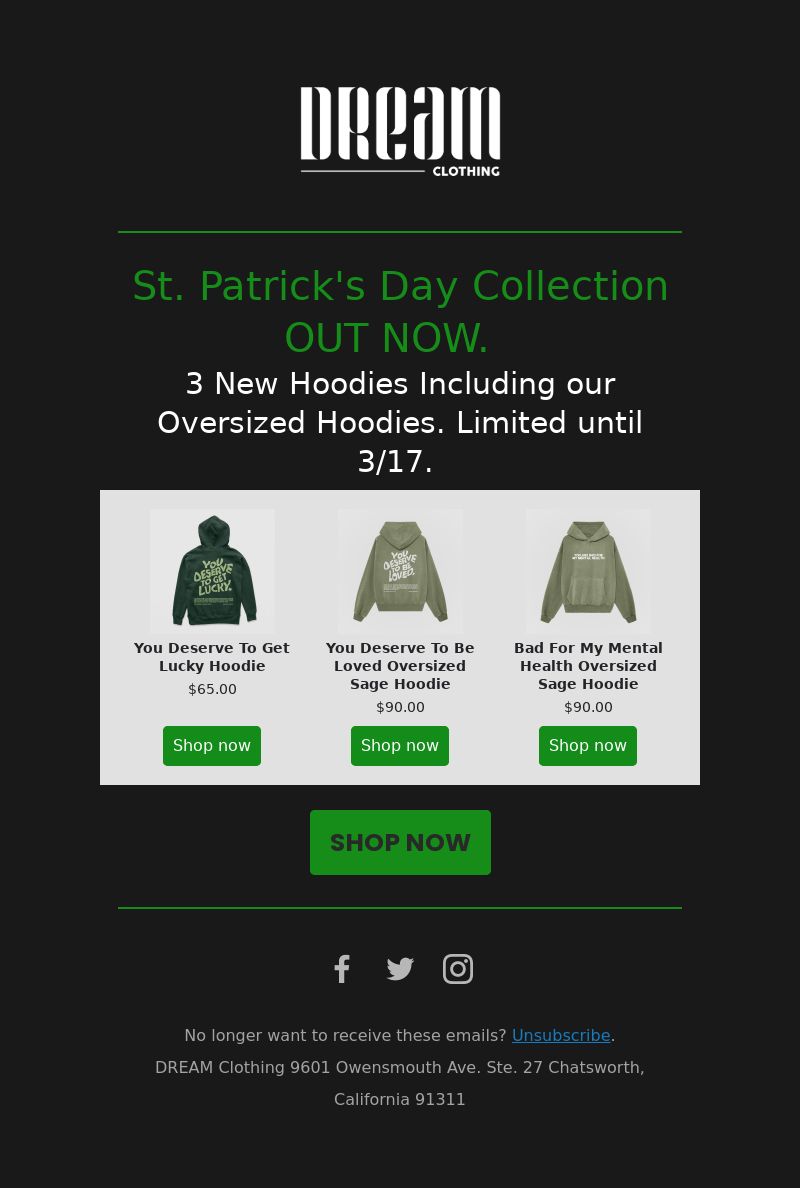Open the Facebook icon link
Viewport: 800px width, 1188px height.
(x=342, y=969)
